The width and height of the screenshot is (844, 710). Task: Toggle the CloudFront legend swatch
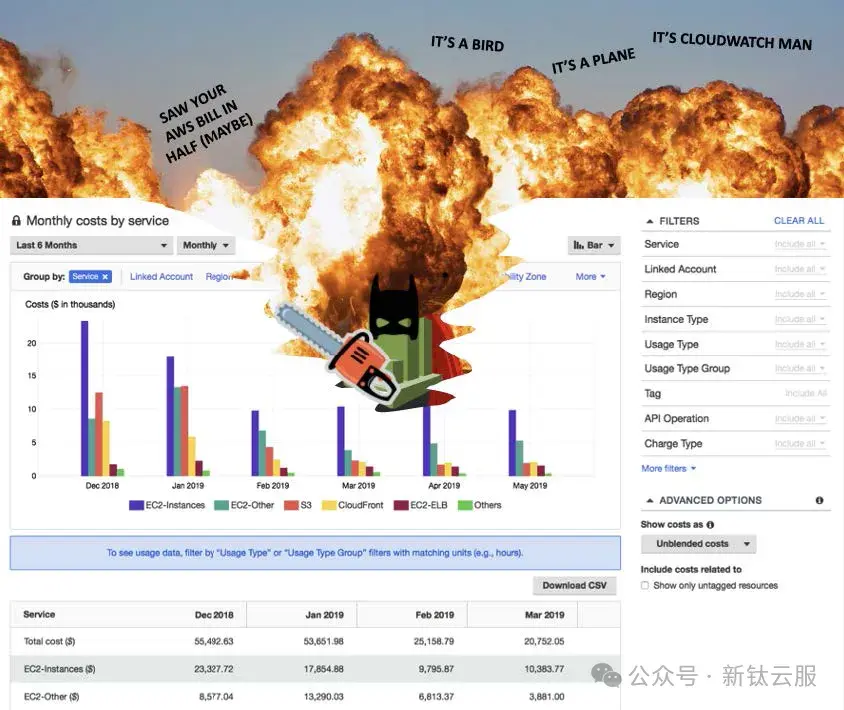(x=329, y=505)
